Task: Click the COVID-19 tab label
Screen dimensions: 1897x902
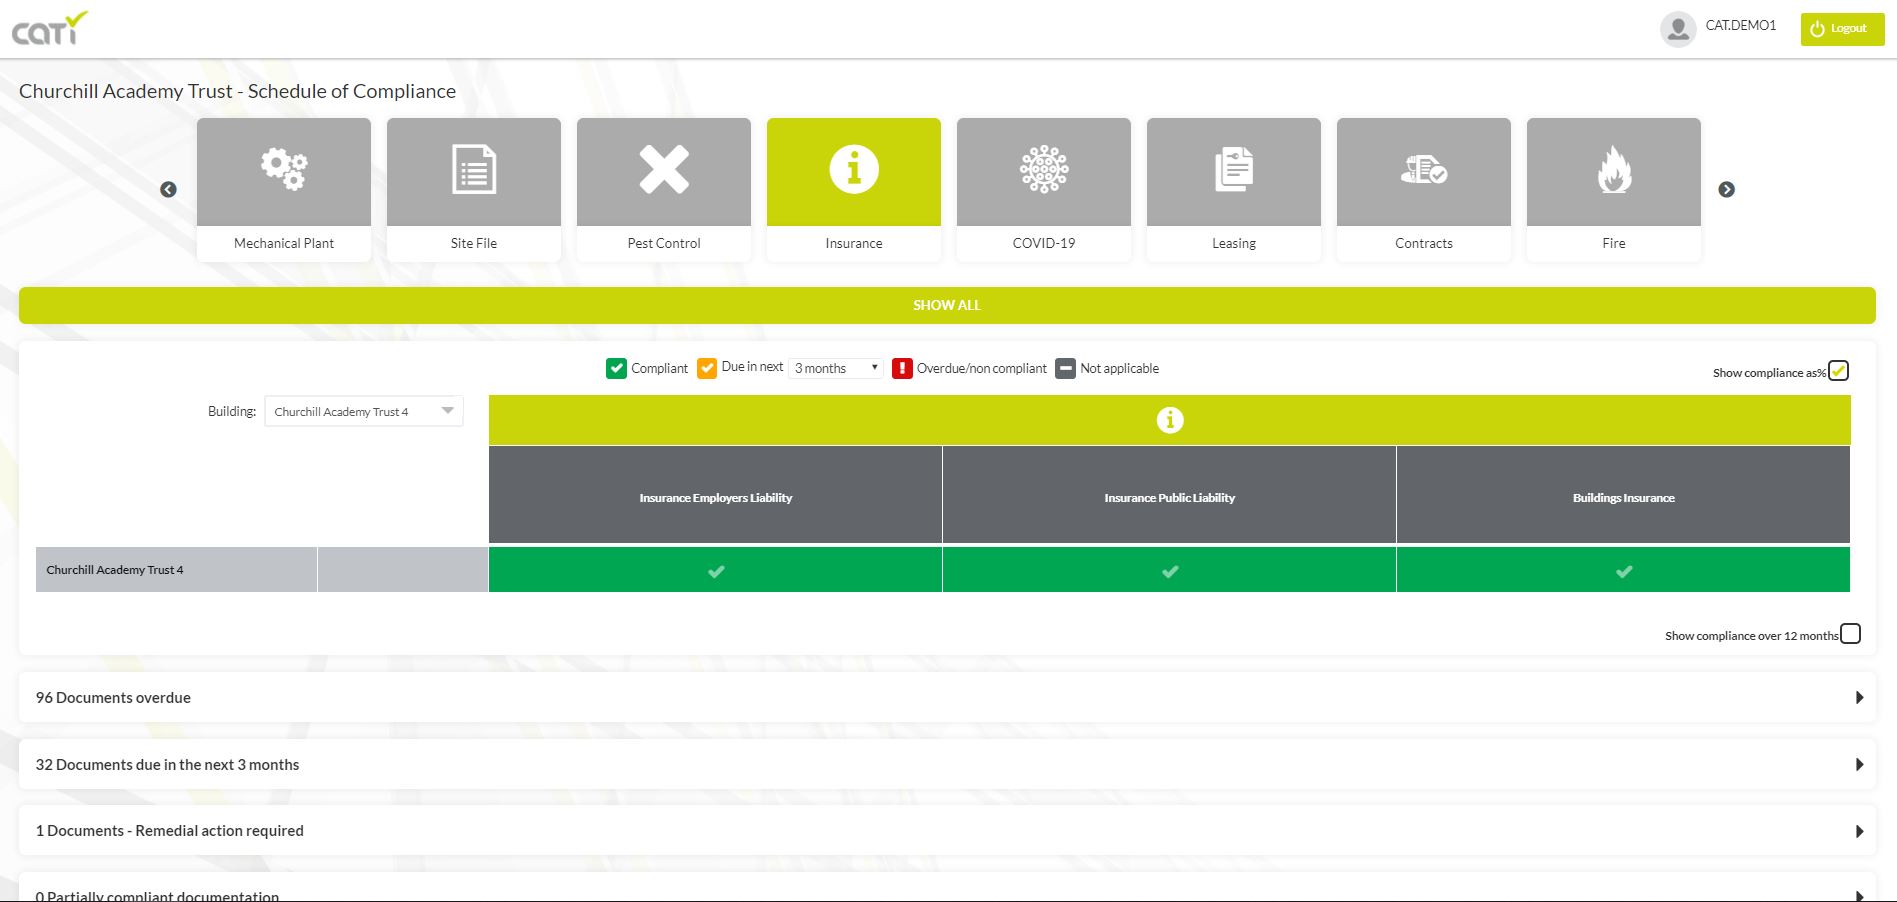Action: point(1044,243)
